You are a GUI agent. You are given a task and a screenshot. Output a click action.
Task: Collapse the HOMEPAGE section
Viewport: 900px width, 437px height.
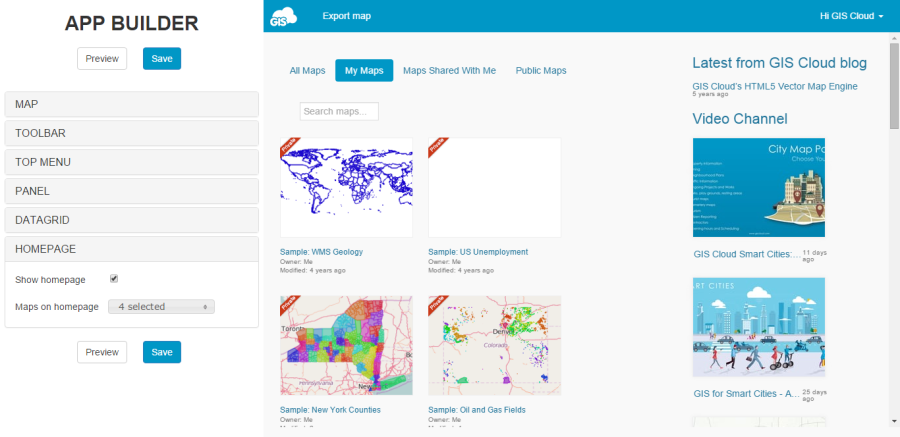(x=131, y=249)
